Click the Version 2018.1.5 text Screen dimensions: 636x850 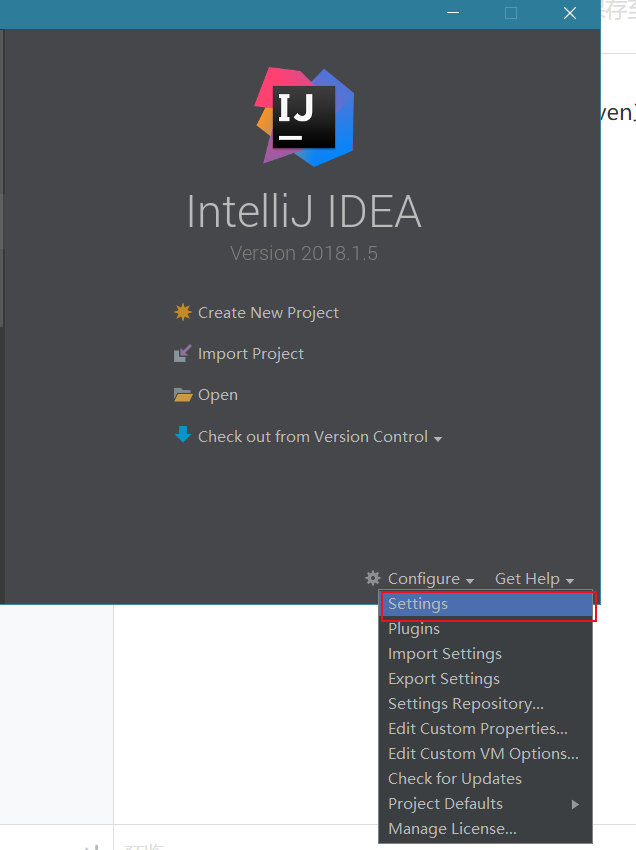tap(304, 253)
